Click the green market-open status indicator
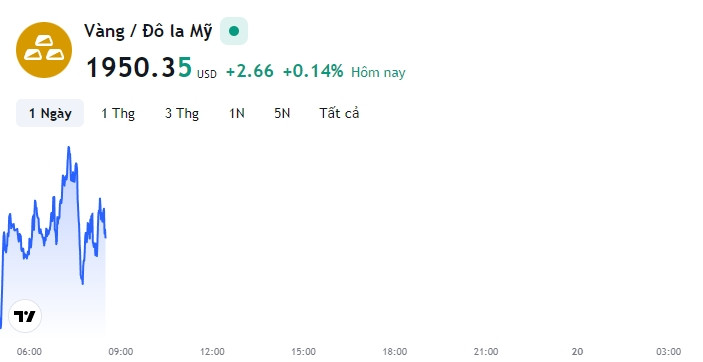703x362 pixels. 234,31
